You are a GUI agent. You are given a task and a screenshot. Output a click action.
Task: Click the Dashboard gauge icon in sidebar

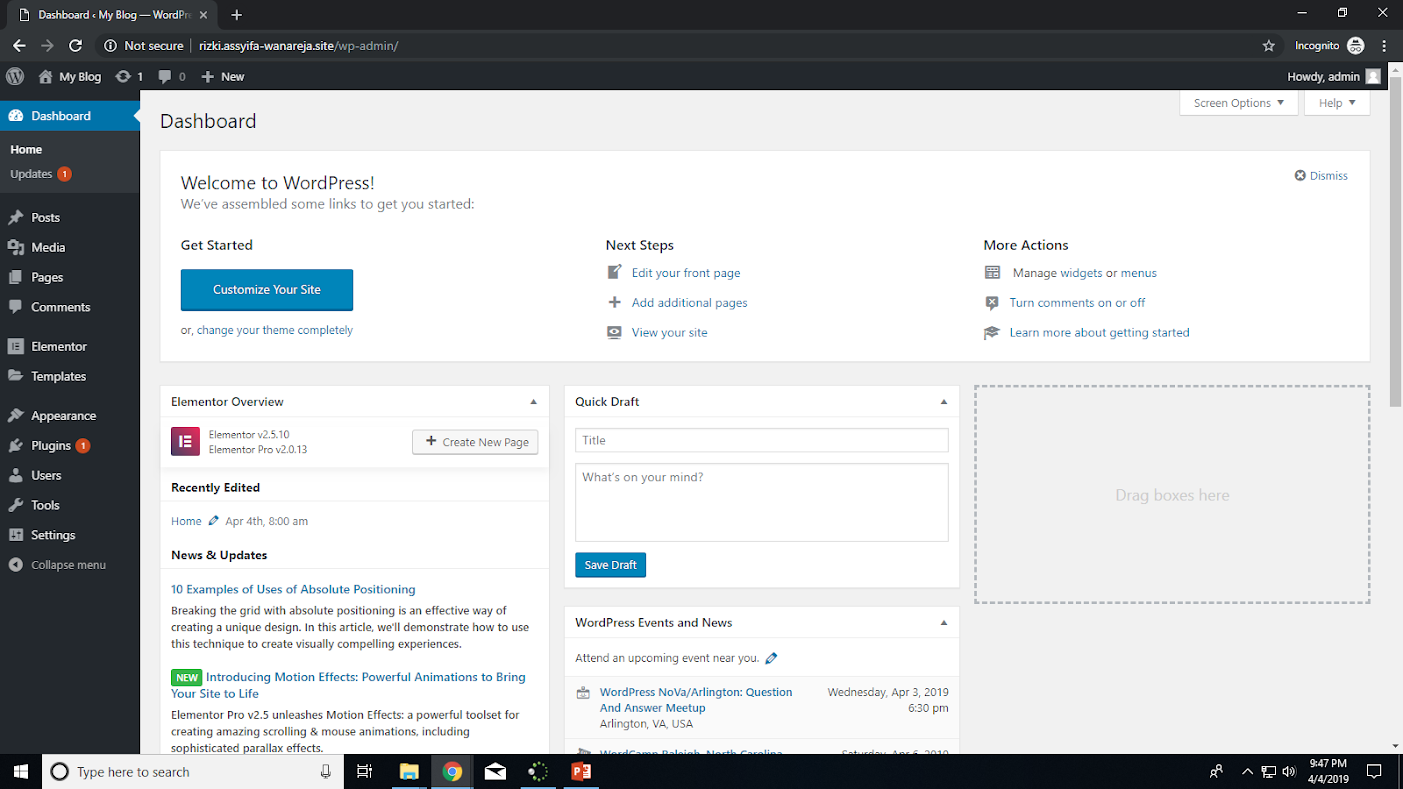16,116
